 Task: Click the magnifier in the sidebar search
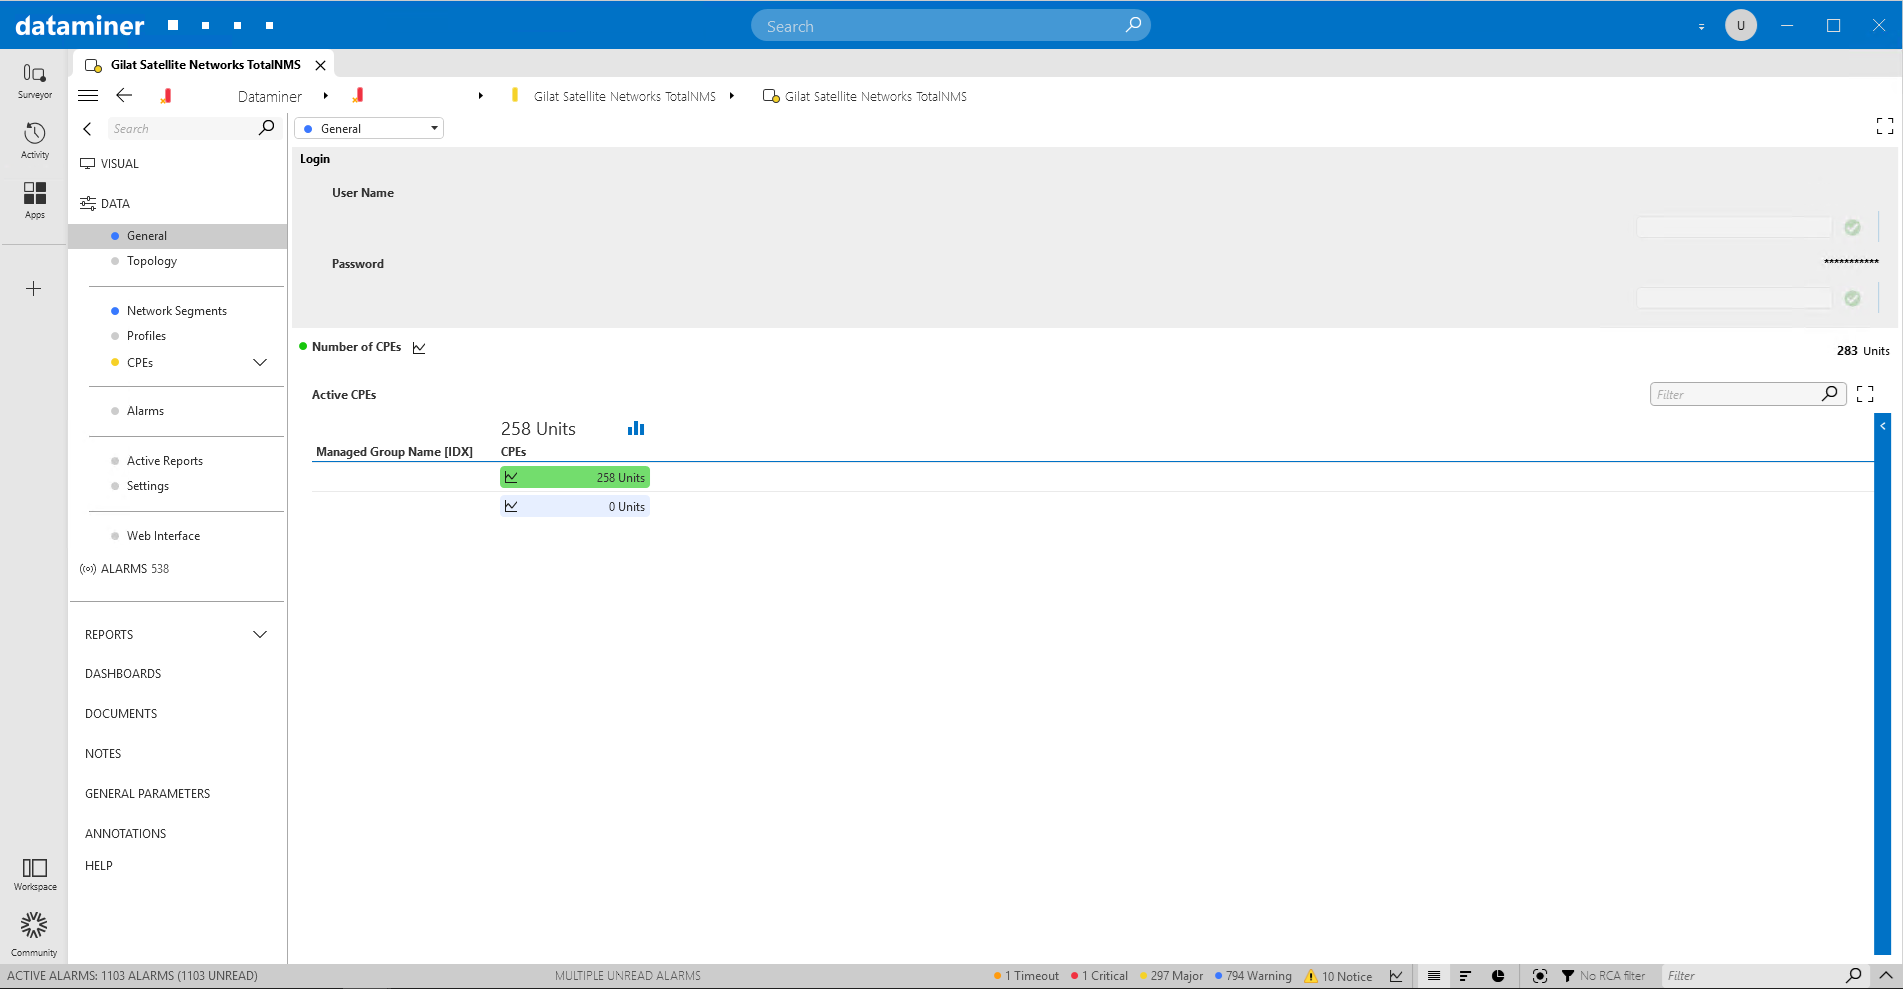266,128
